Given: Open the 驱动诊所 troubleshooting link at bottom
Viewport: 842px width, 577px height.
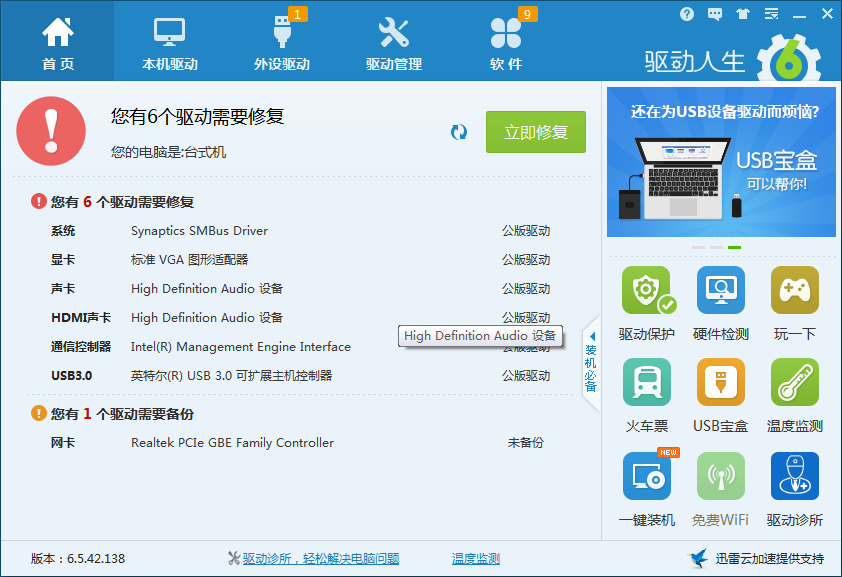Looking at the screenshot, I should tap(320, 559).
